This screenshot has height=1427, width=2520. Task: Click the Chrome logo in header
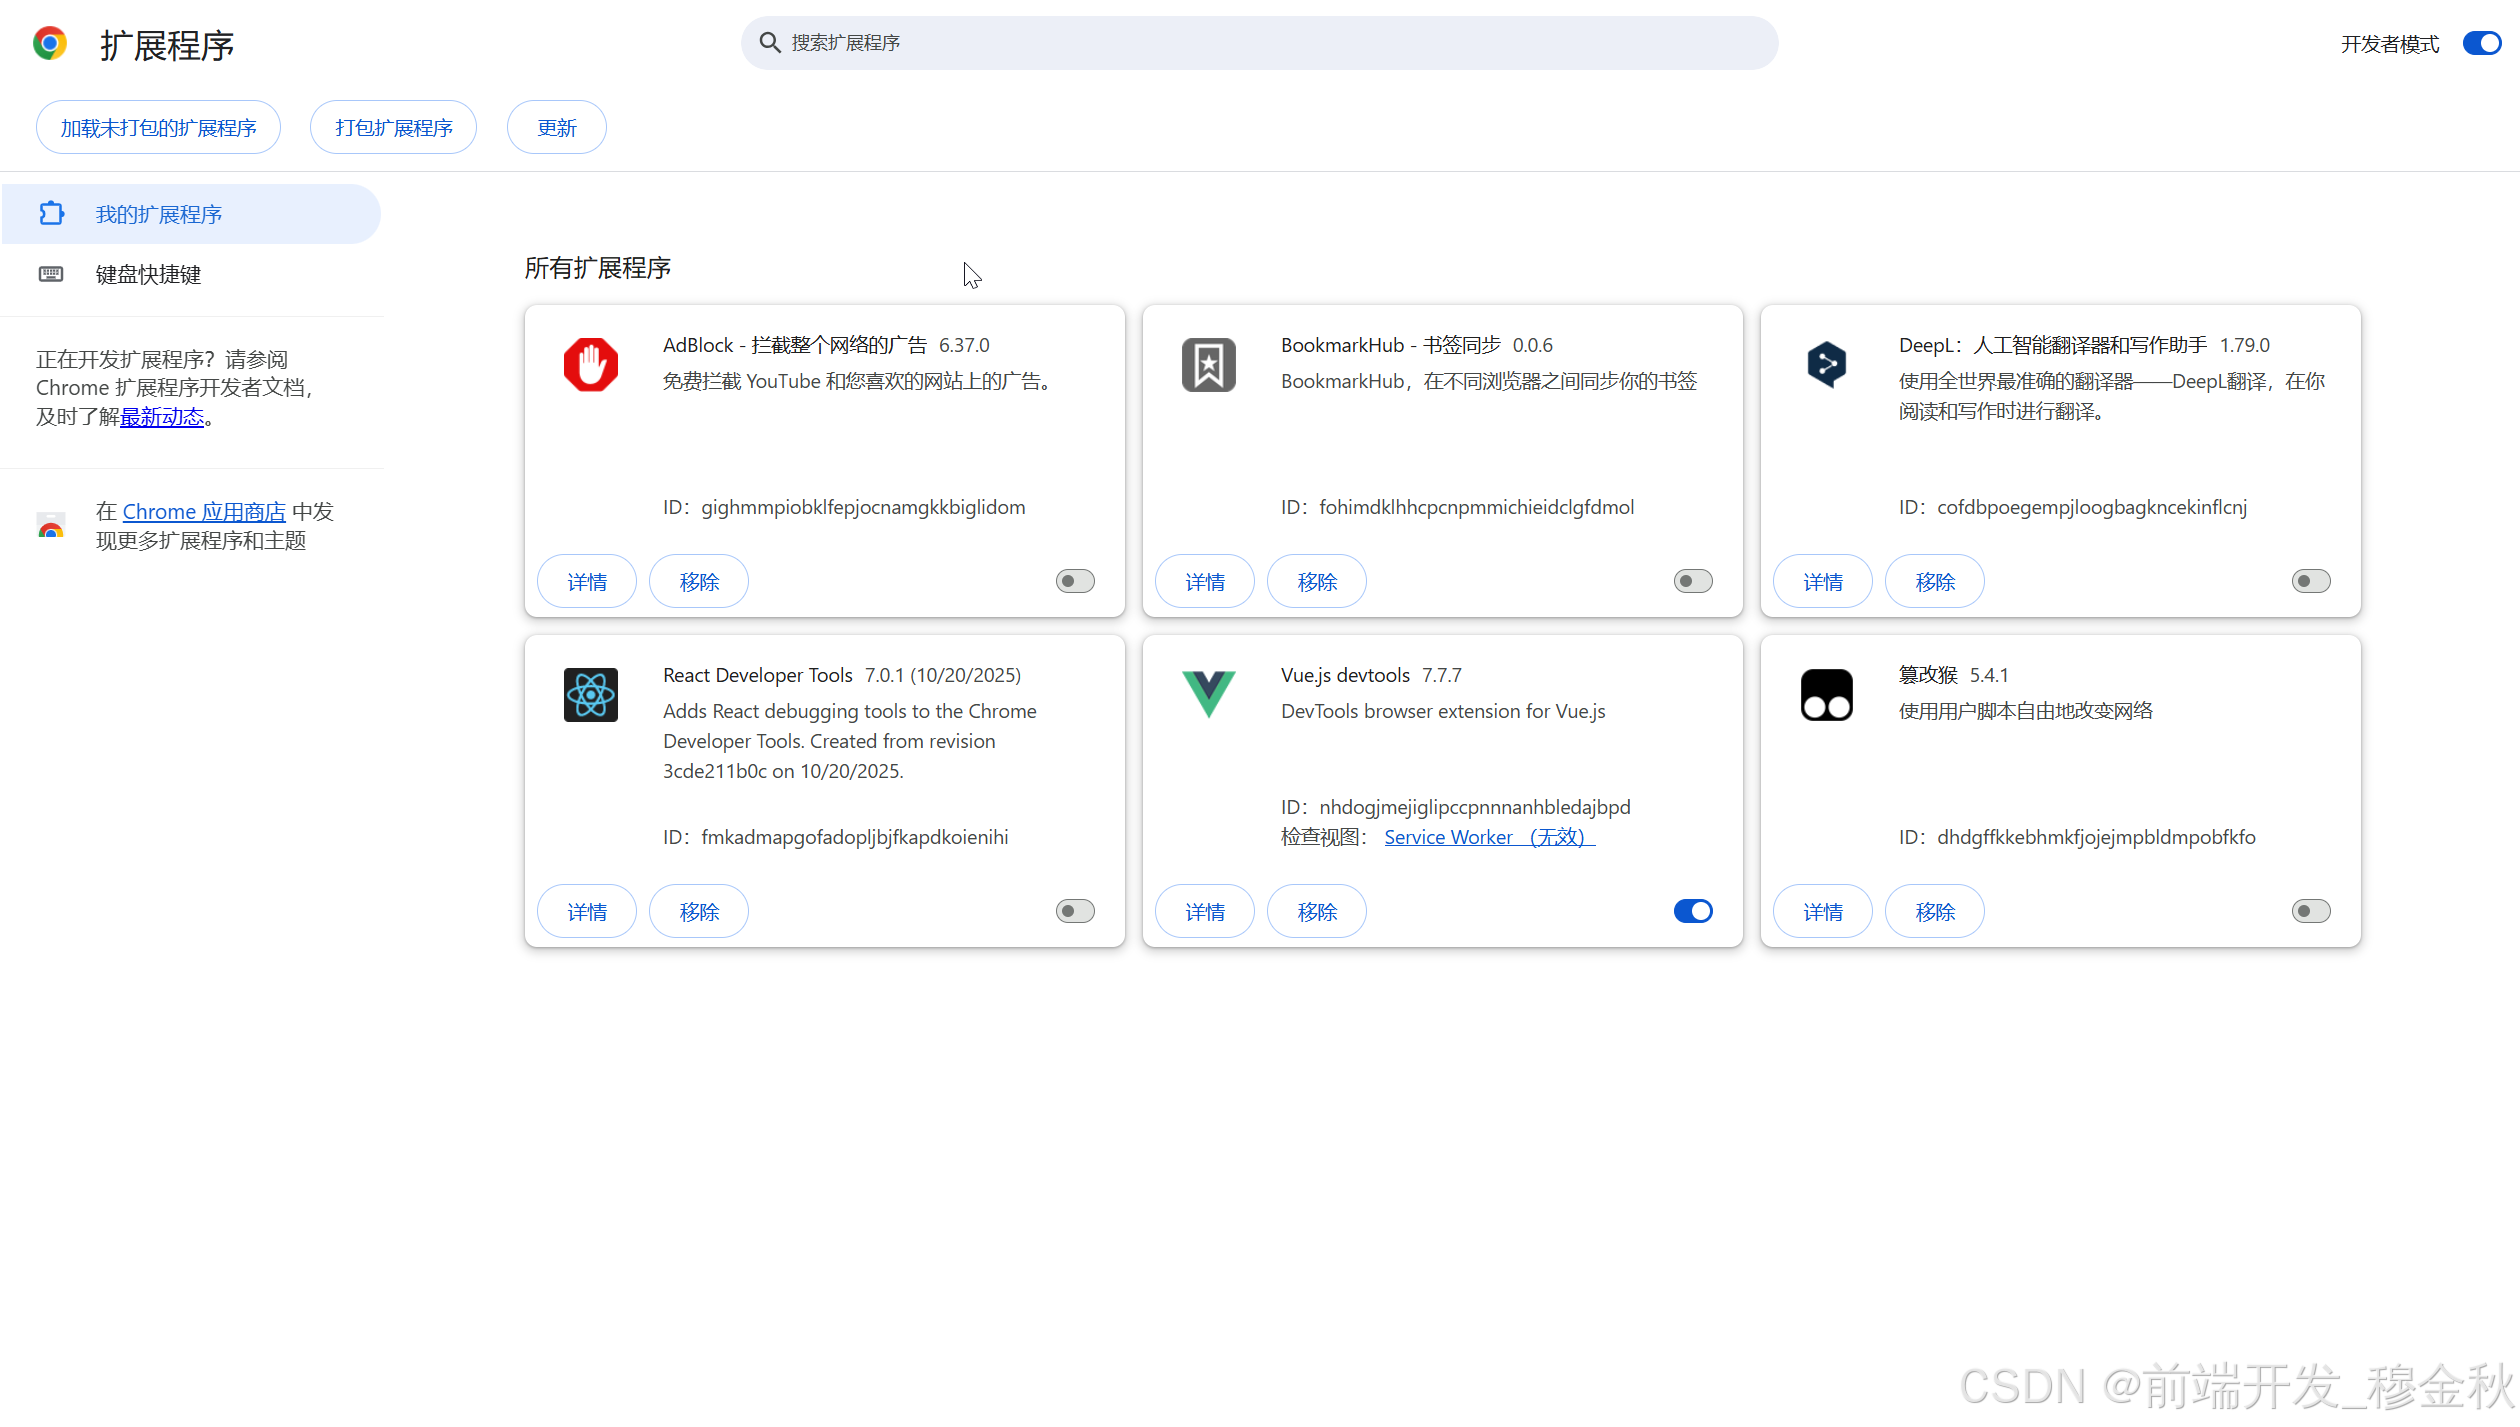[x=50, y=44]
